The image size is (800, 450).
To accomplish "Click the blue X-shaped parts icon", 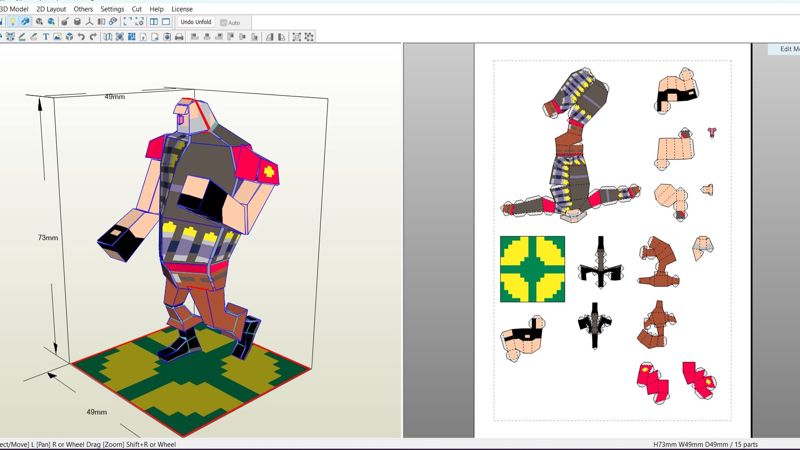I will tap(120, 37).
